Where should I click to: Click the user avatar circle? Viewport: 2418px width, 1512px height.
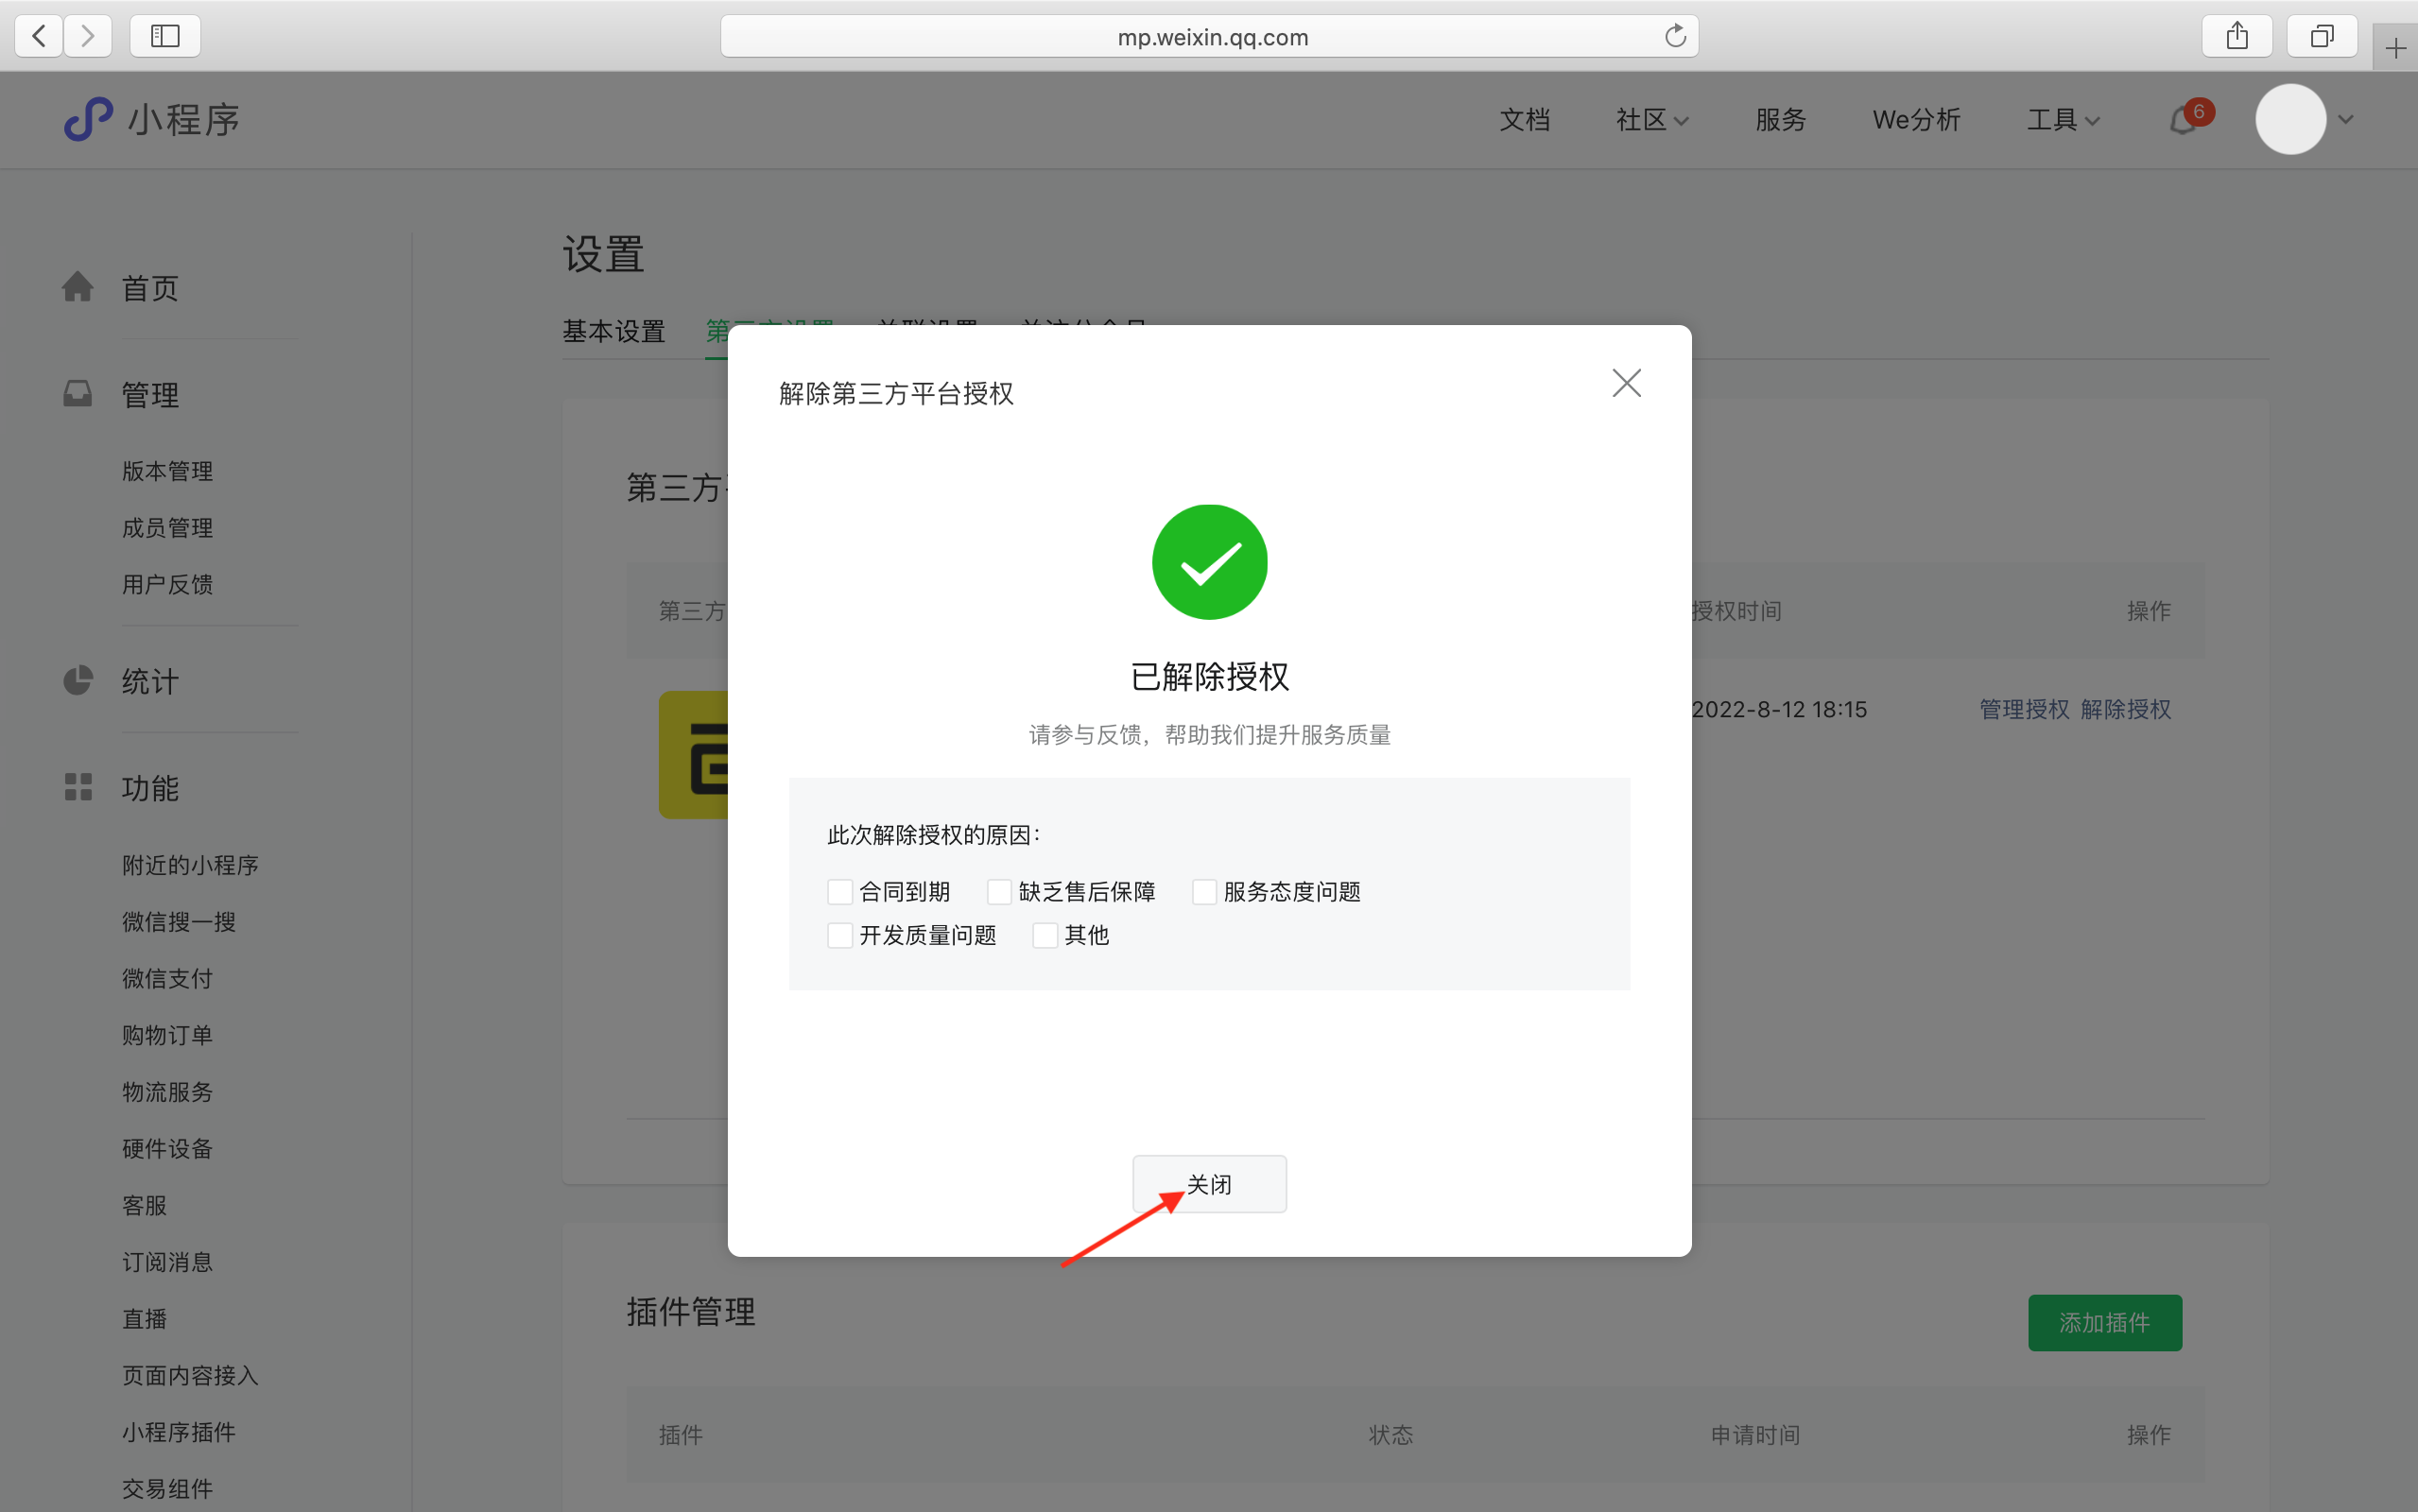2290,119
